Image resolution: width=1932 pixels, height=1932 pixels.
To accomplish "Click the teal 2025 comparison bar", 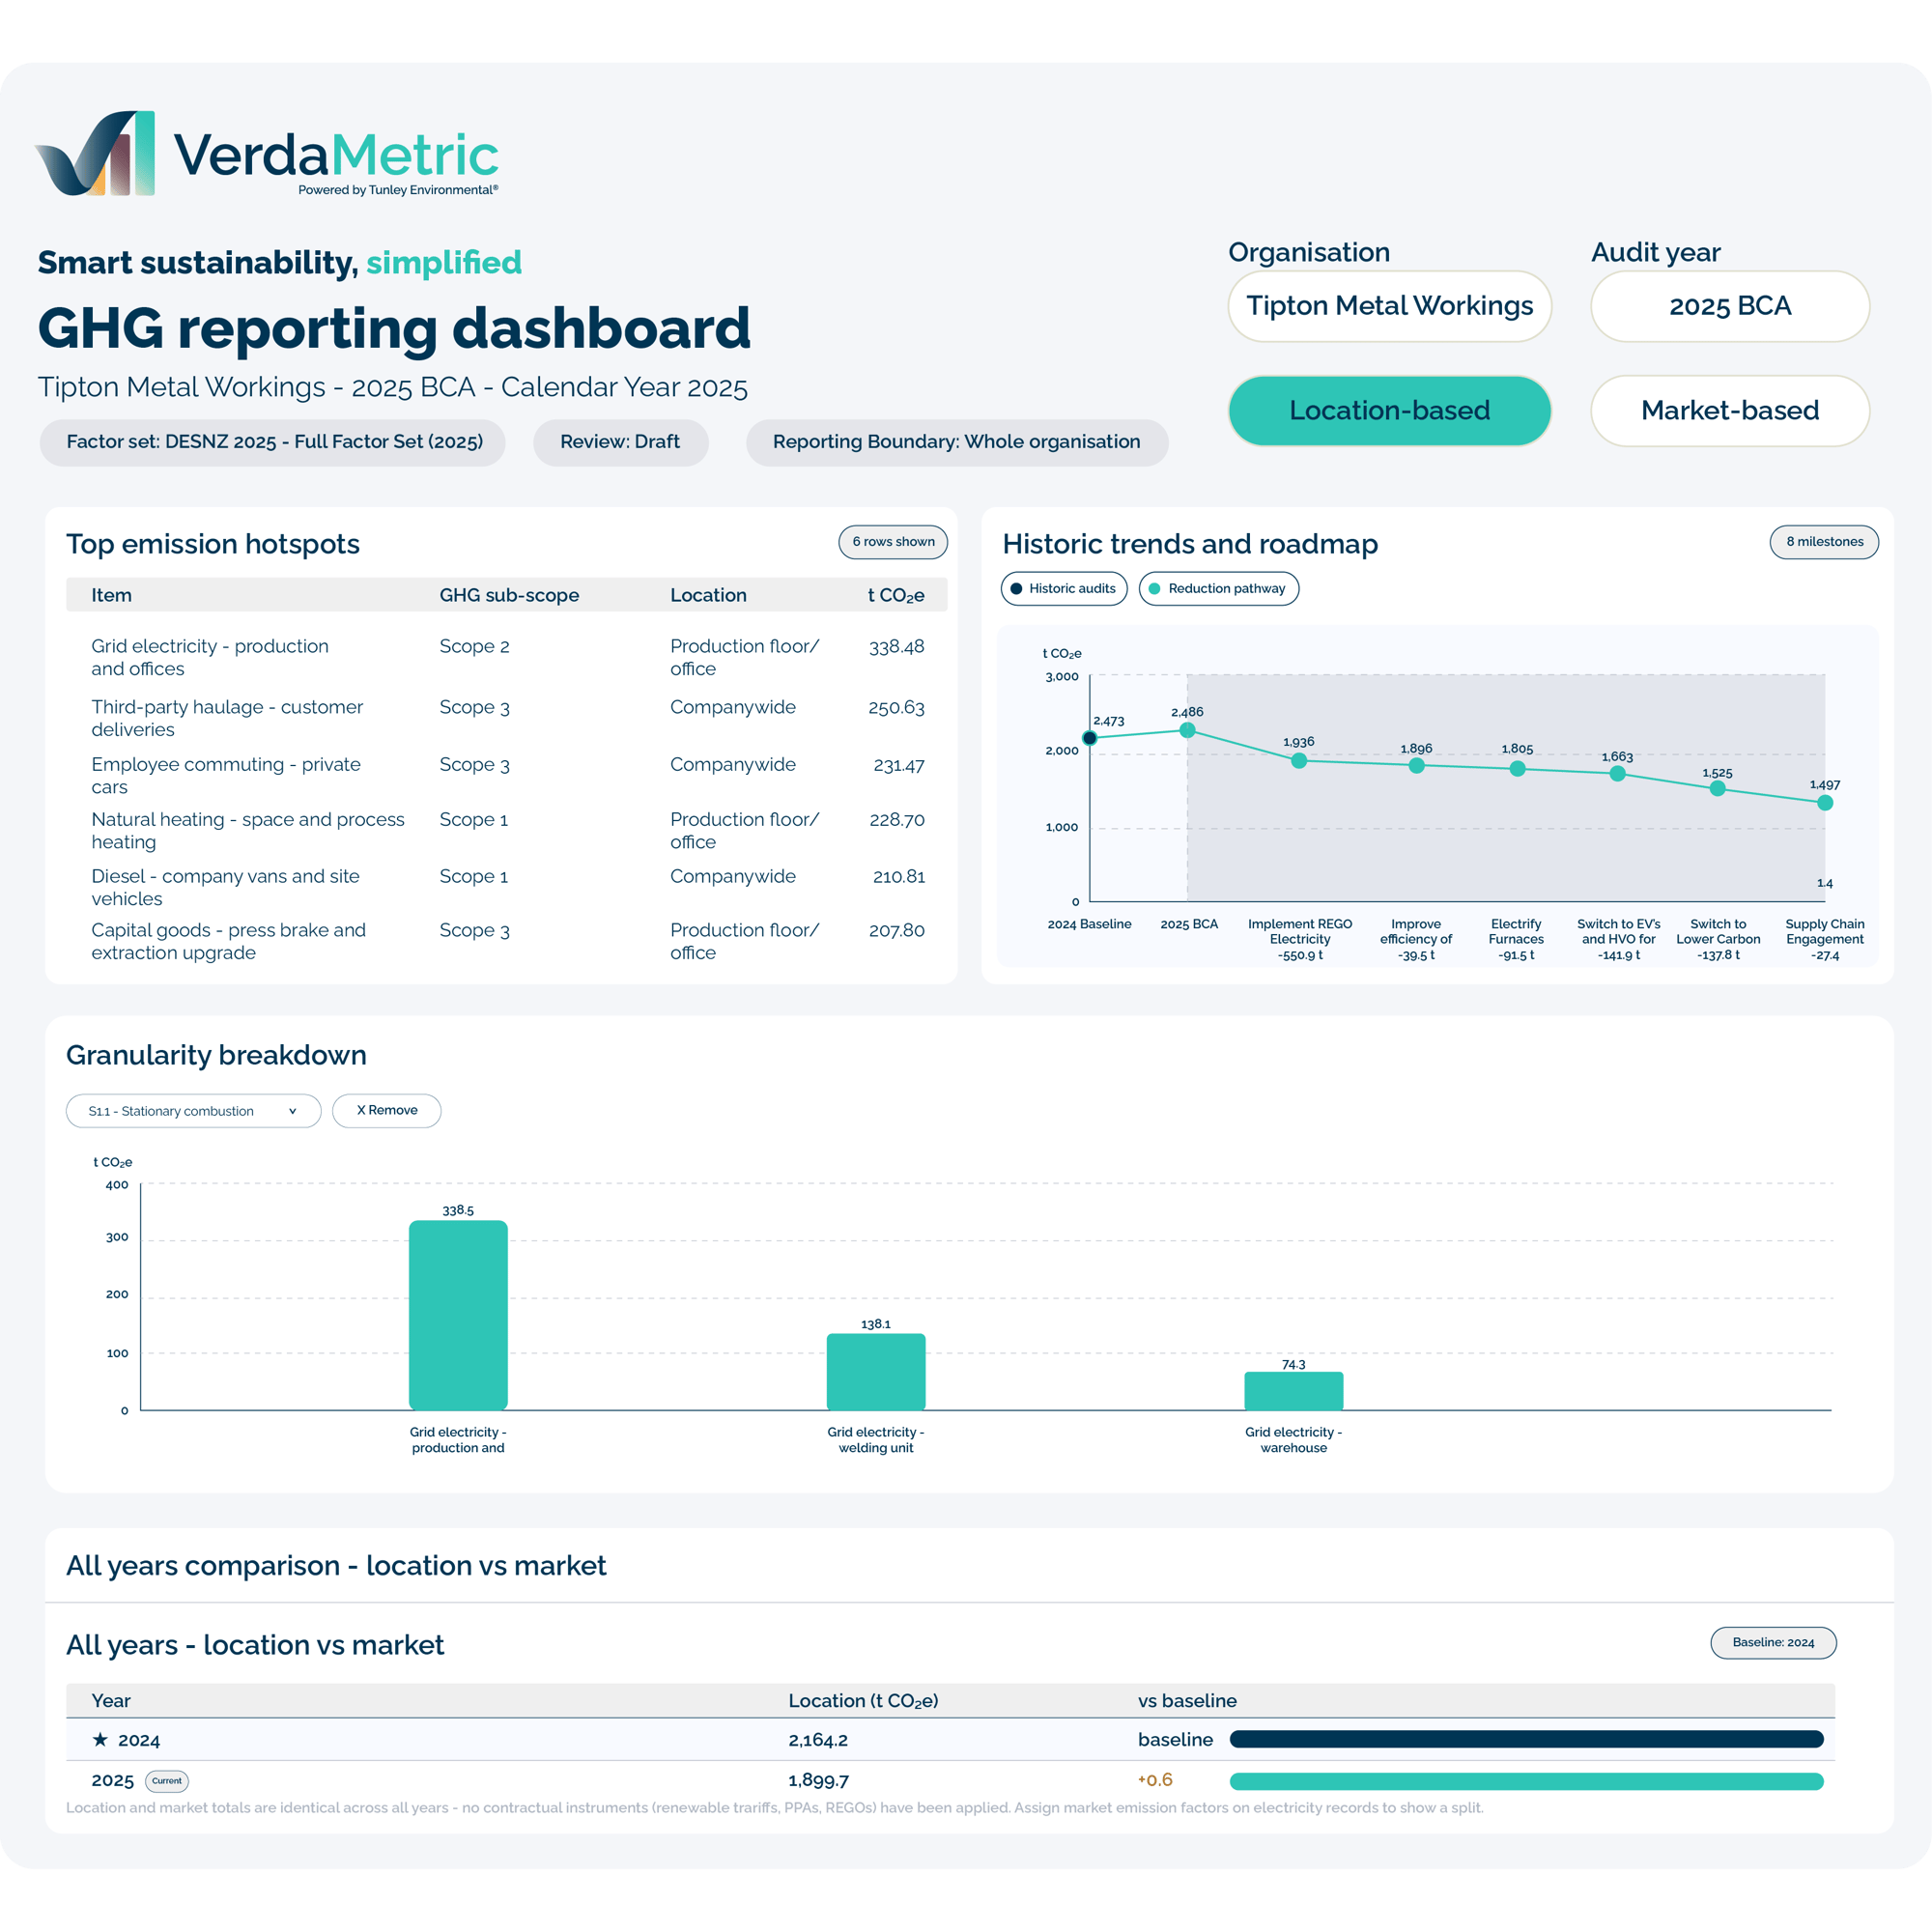I will (x=1526, y=1780).
